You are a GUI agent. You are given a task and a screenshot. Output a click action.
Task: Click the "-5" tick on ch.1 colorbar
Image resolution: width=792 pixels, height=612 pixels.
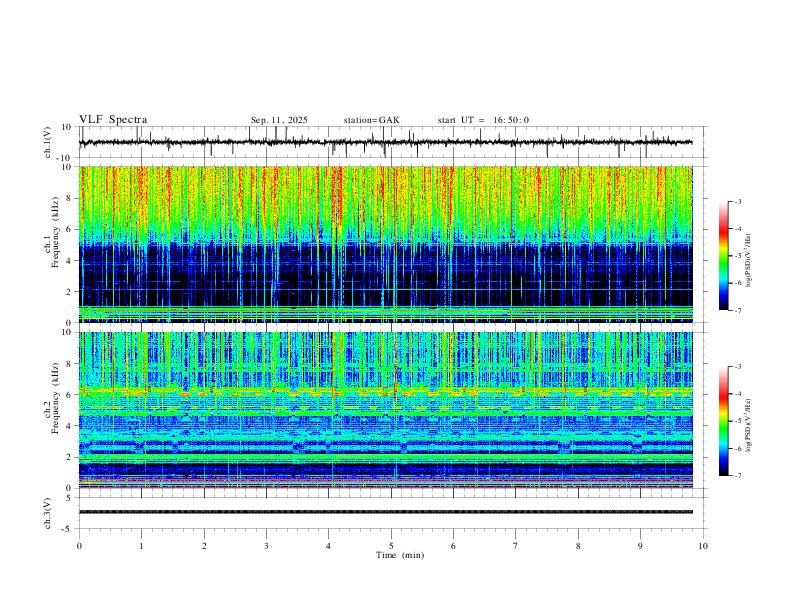pyautogui.click(x=737, y=256)
